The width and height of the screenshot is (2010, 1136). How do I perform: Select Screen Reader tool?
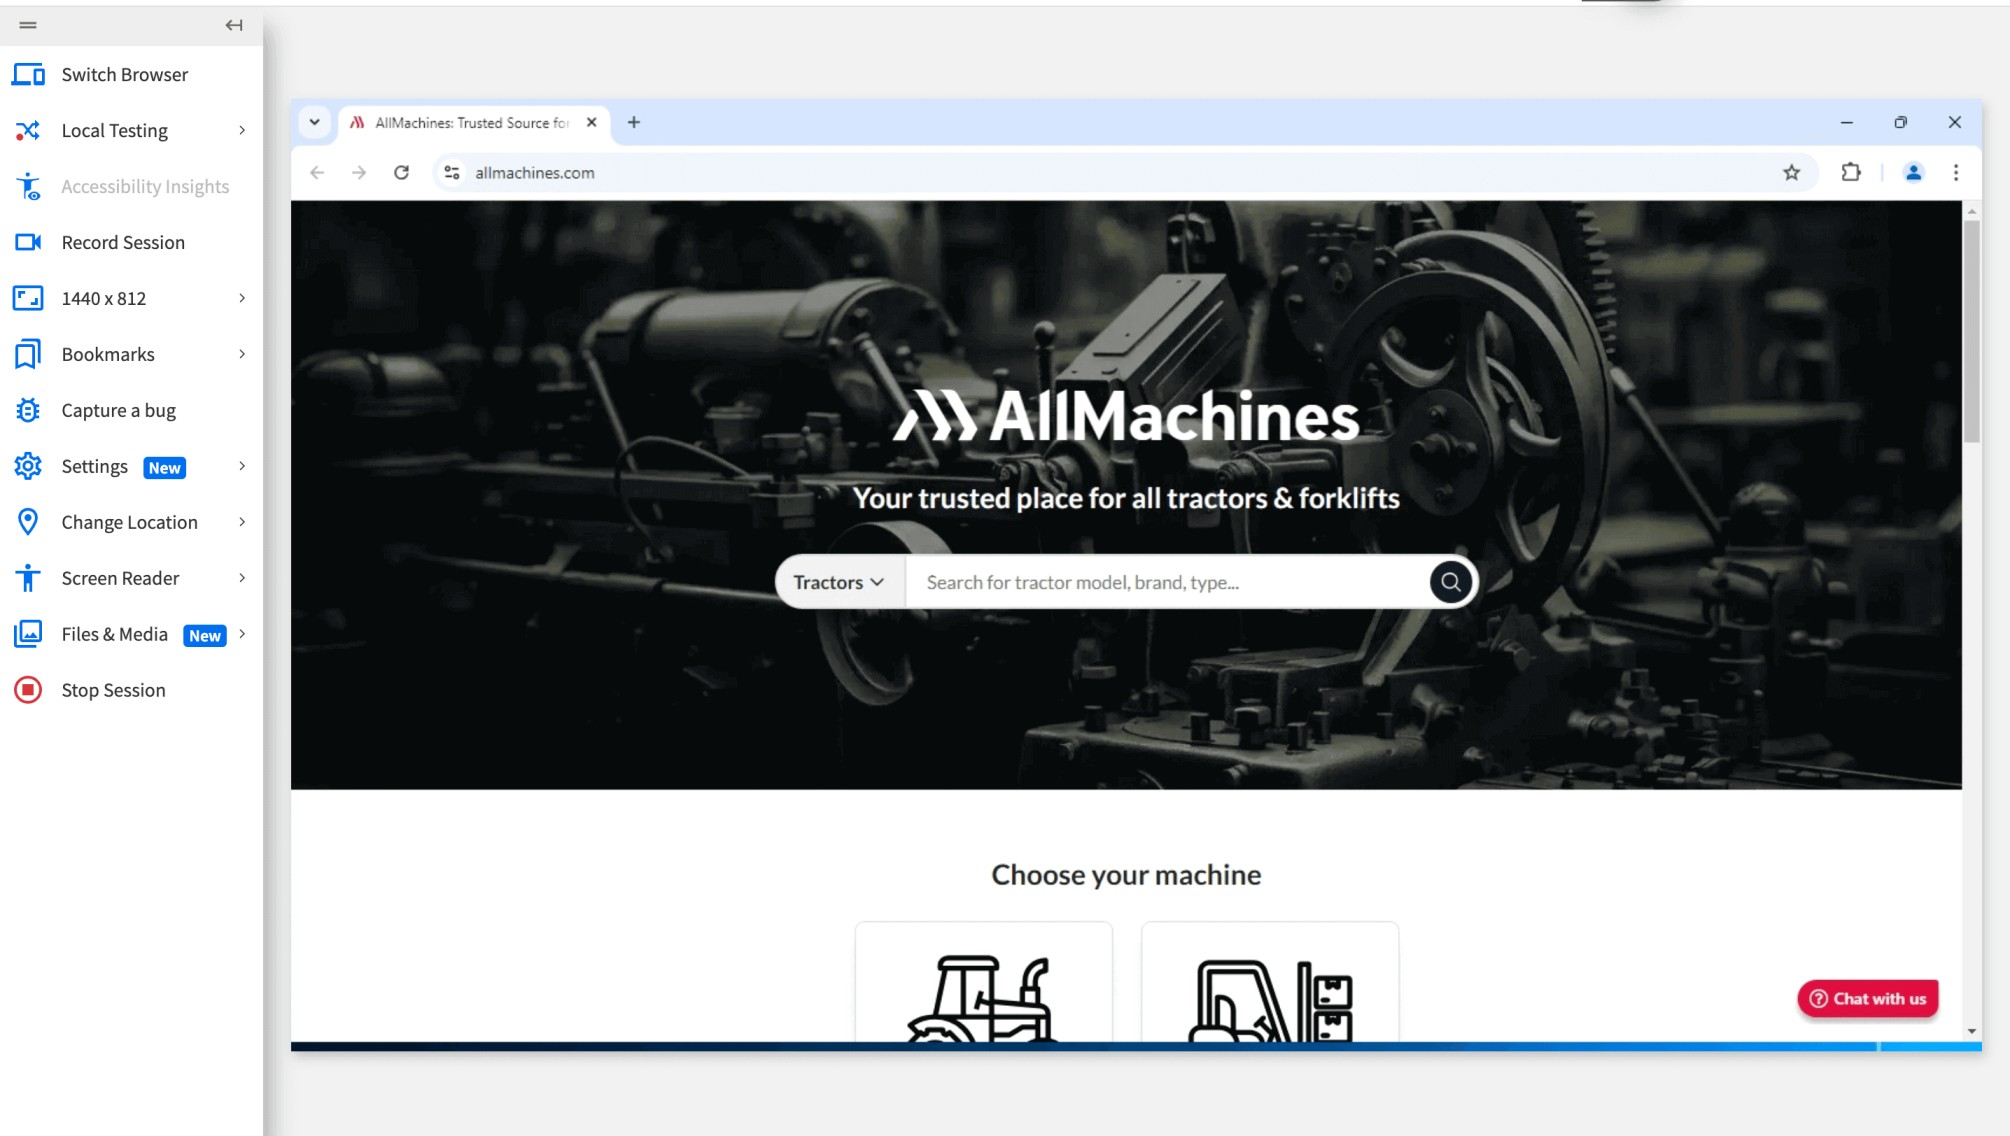(120, 577)
